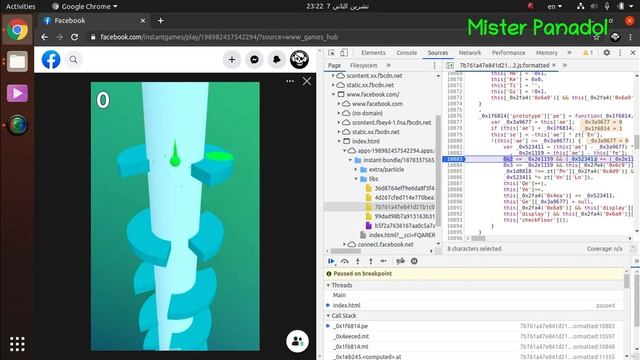This screenshot has width=640, height=360.
Task: Open Facebook Messenger icon
Action: [254, 60]
